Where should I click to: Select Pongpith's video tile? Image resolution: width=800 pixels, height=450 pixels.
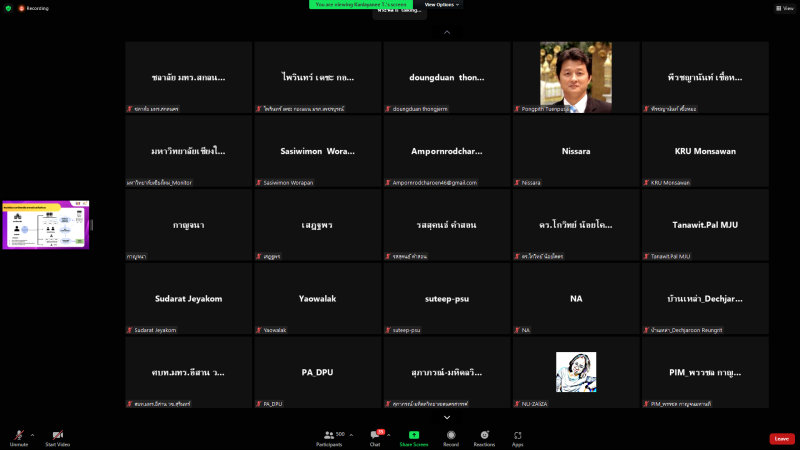[x=575, y=77]
